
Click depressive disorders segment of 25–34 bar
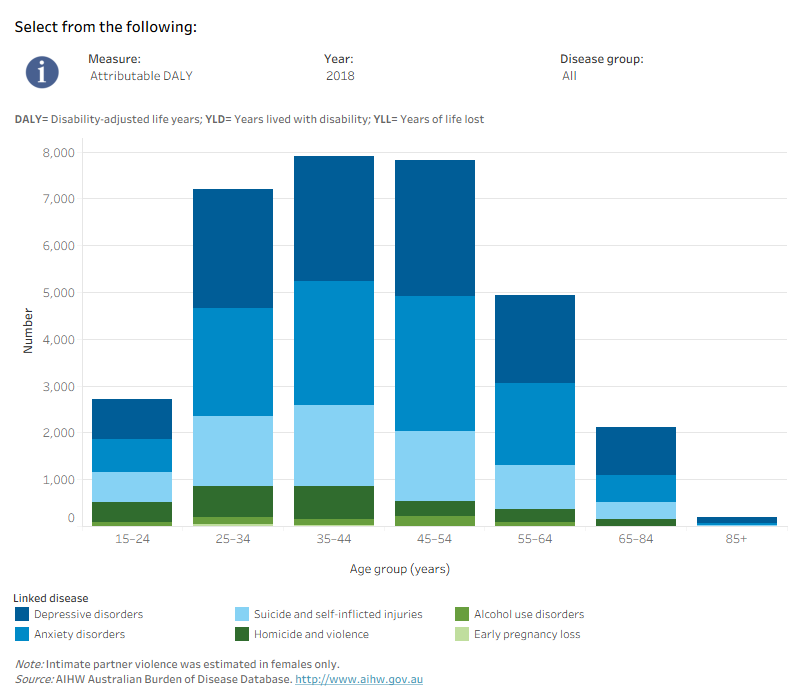click(x=233, y=248)
